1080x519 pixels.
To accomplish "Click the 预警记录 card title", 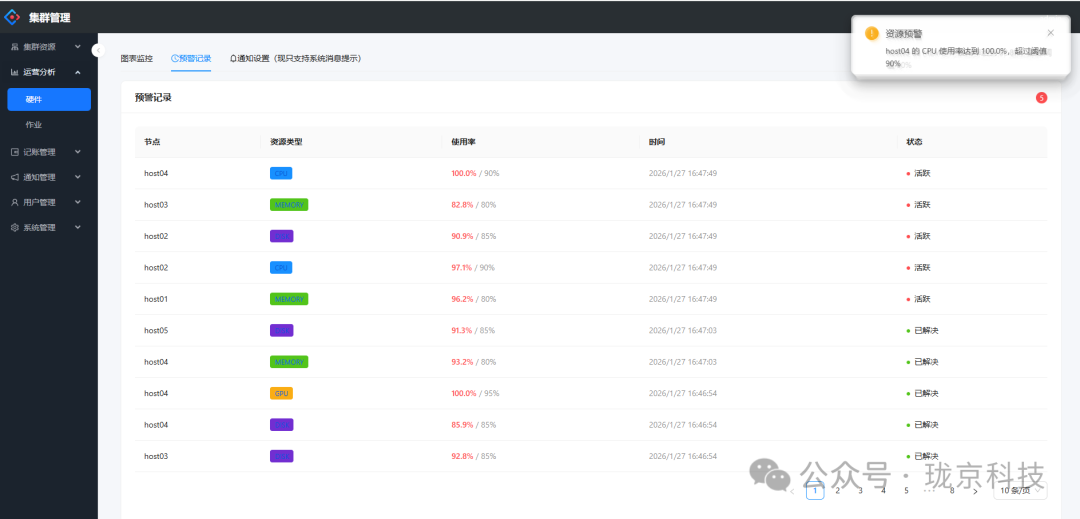I will pyautogui.click(x=153, y=98).
